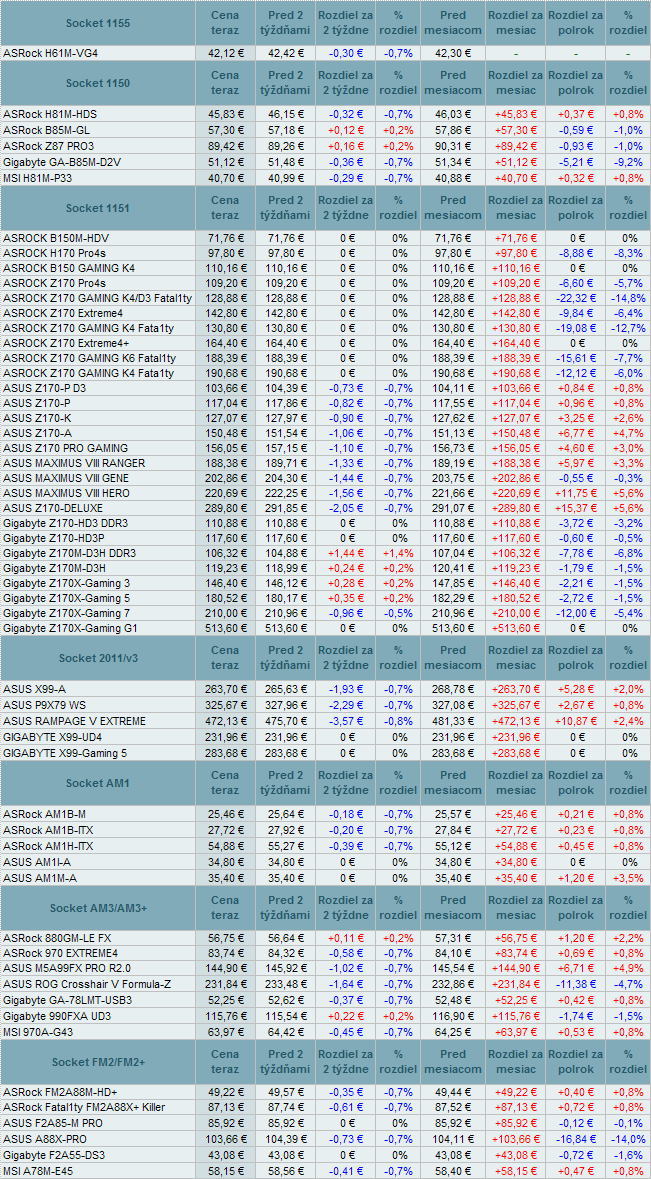
Task: Click the -14,8% percentage difference cell
Action: point(628,298)
